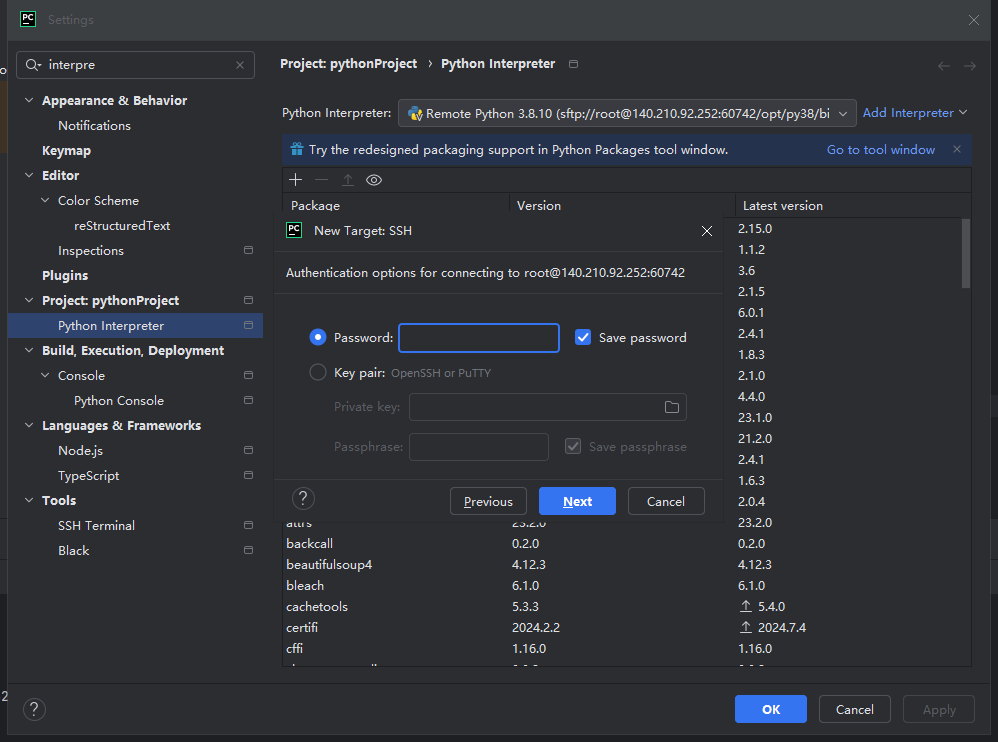Viewport: 998px width, 742px height.
Task: Click the search magnifier icon
Action: 32,65
